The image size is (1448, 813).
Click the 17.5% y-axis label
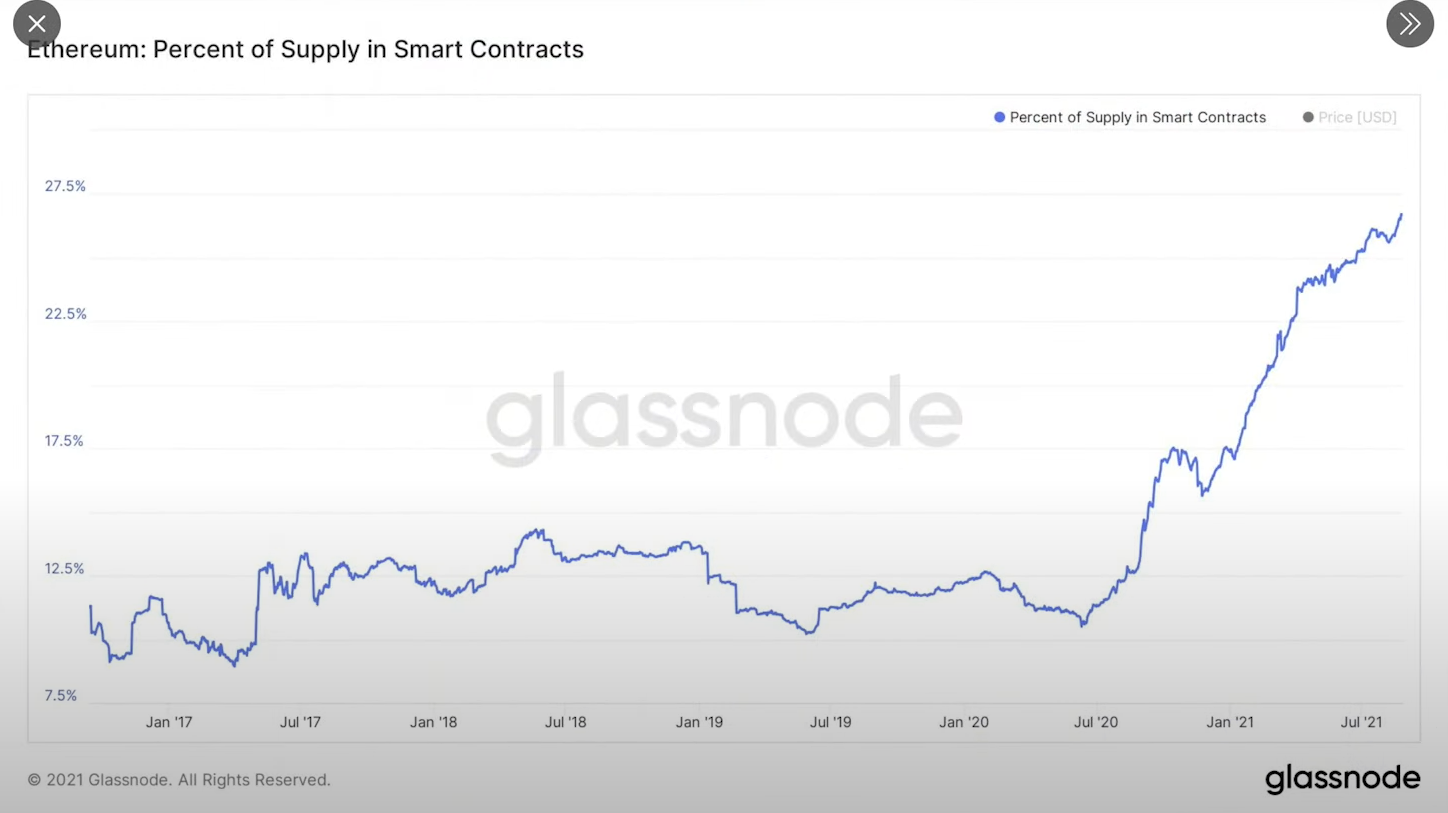65,441
